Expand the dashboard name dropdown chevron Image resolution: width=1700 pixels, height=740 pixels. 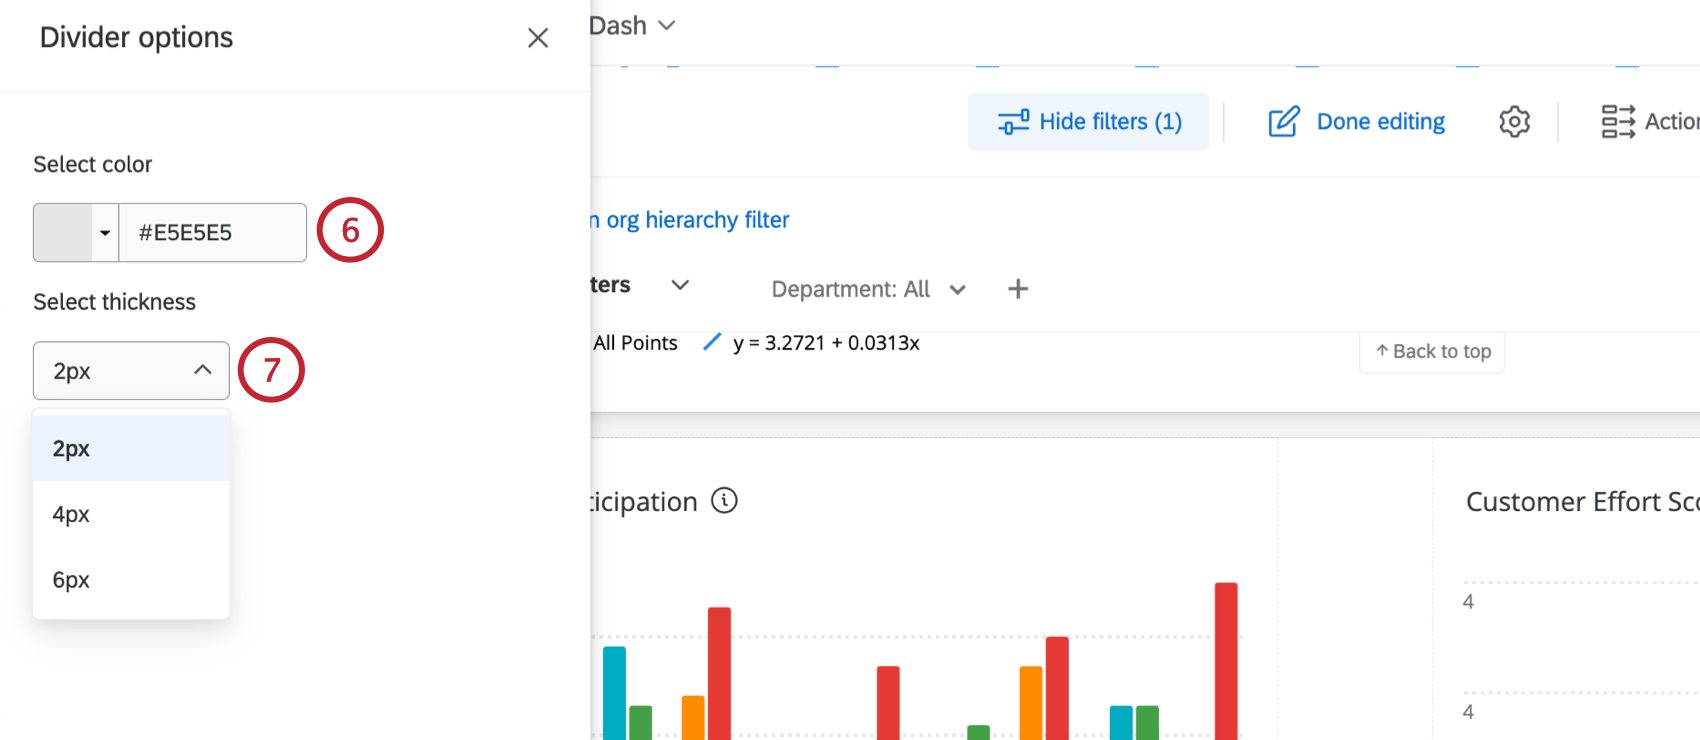coord(667,26)
